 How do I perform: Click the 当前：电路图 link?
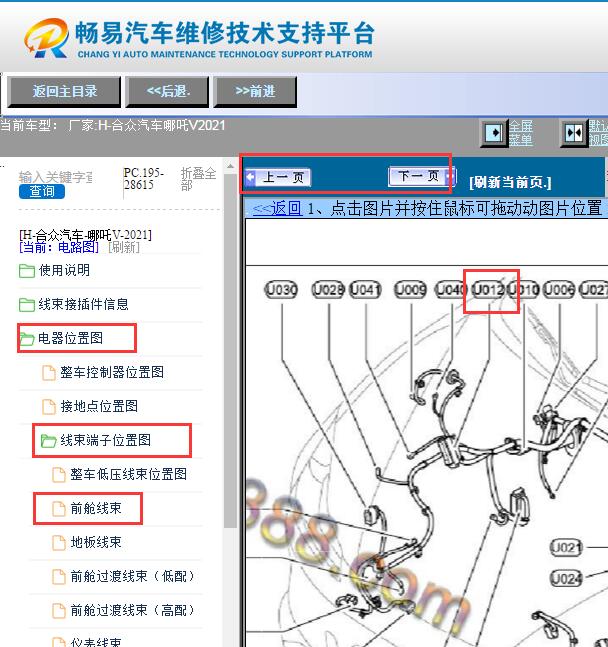[x=59, y=248]
